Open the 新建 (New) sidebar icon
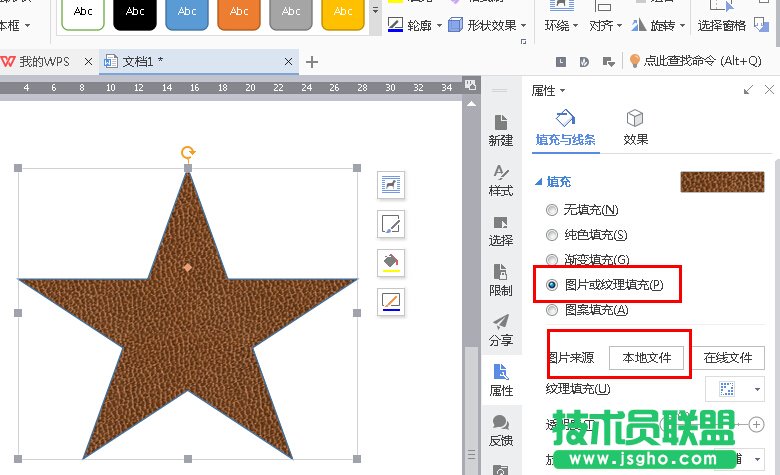780x475 pixels. (x=500, y=128)
